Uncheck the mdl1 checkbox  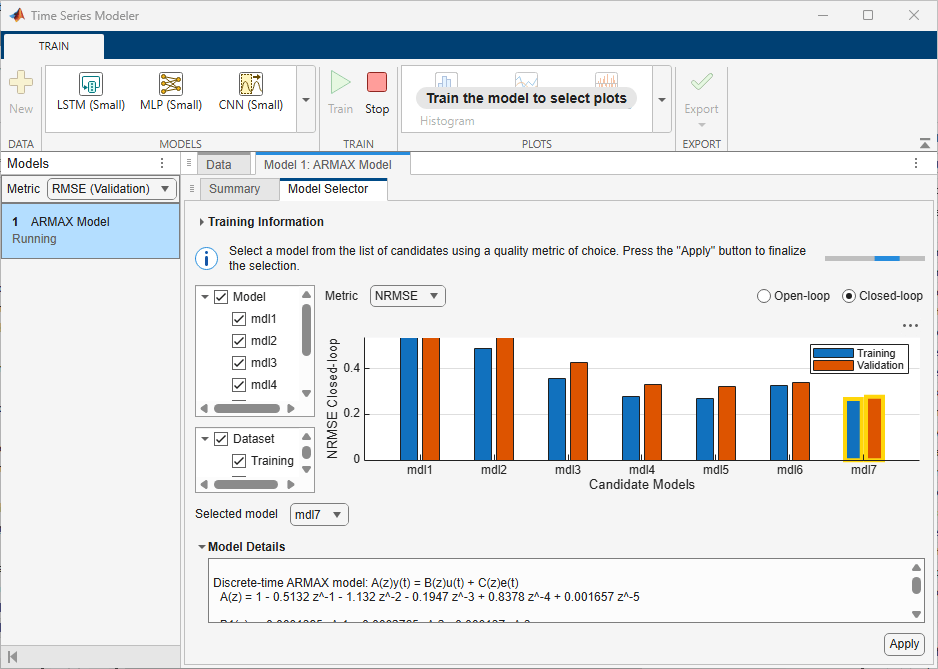[x=239, y=319]
